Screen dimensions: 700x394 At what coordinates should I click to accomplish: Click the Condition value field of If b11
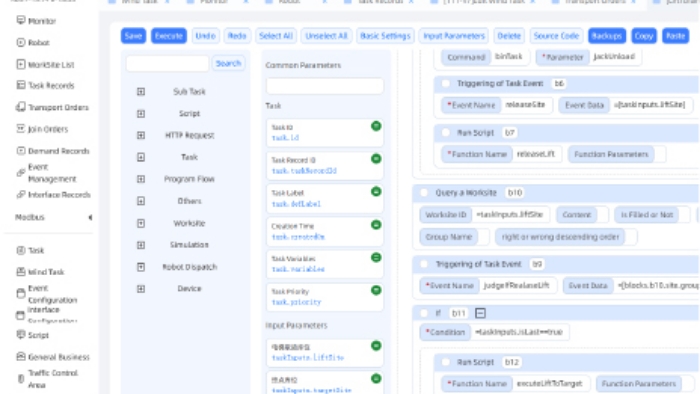coord(519,332)
